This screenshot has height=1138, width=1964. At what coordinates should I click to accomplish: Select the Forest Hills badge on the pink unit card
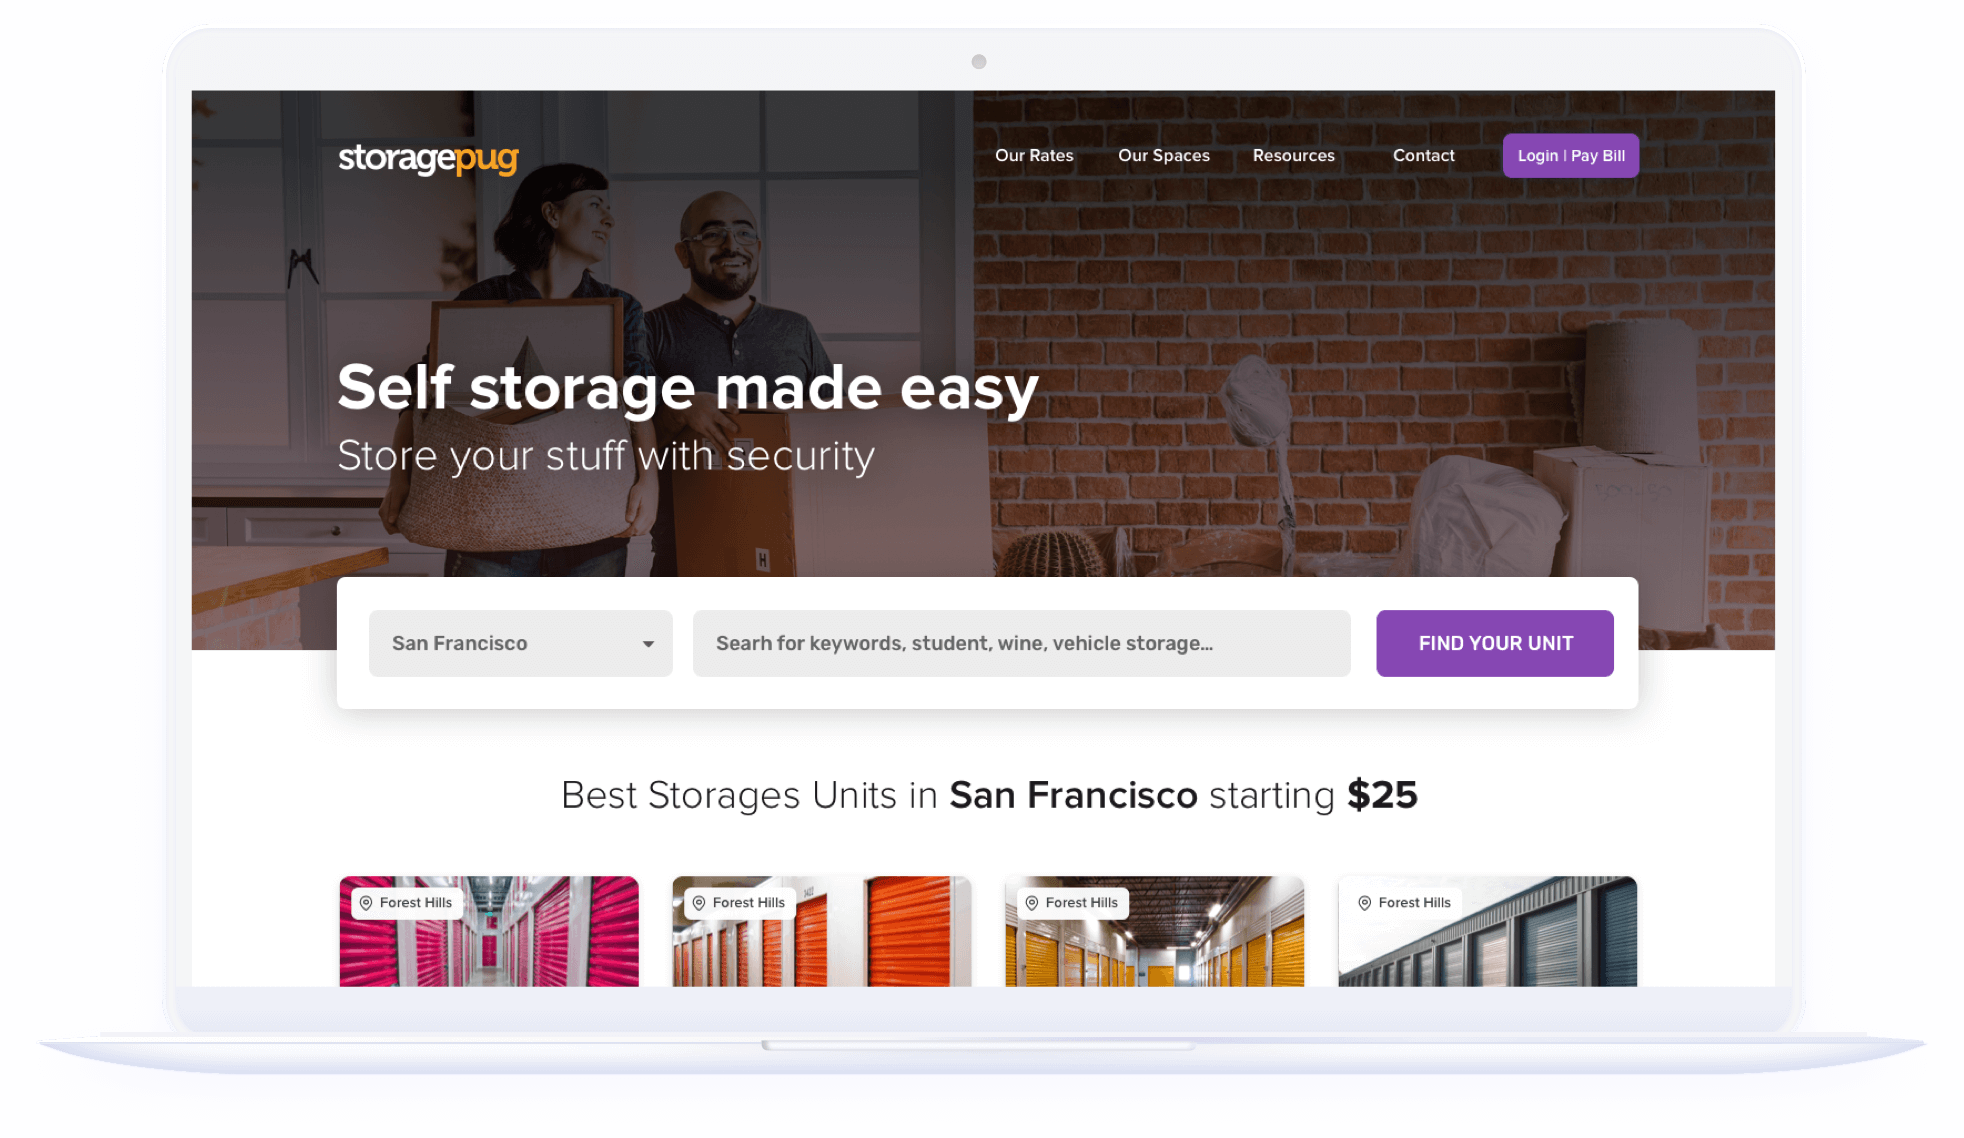pyautogui.click(x=407, y=902)
